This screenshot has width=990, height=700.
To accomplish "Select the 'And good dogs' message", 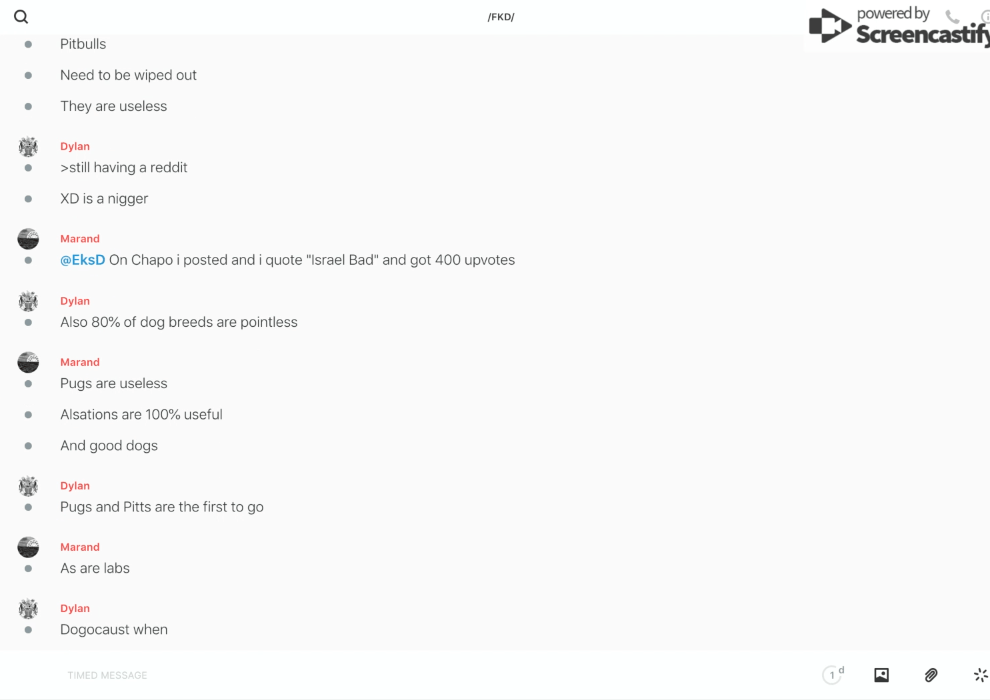I will click(109, 446).
